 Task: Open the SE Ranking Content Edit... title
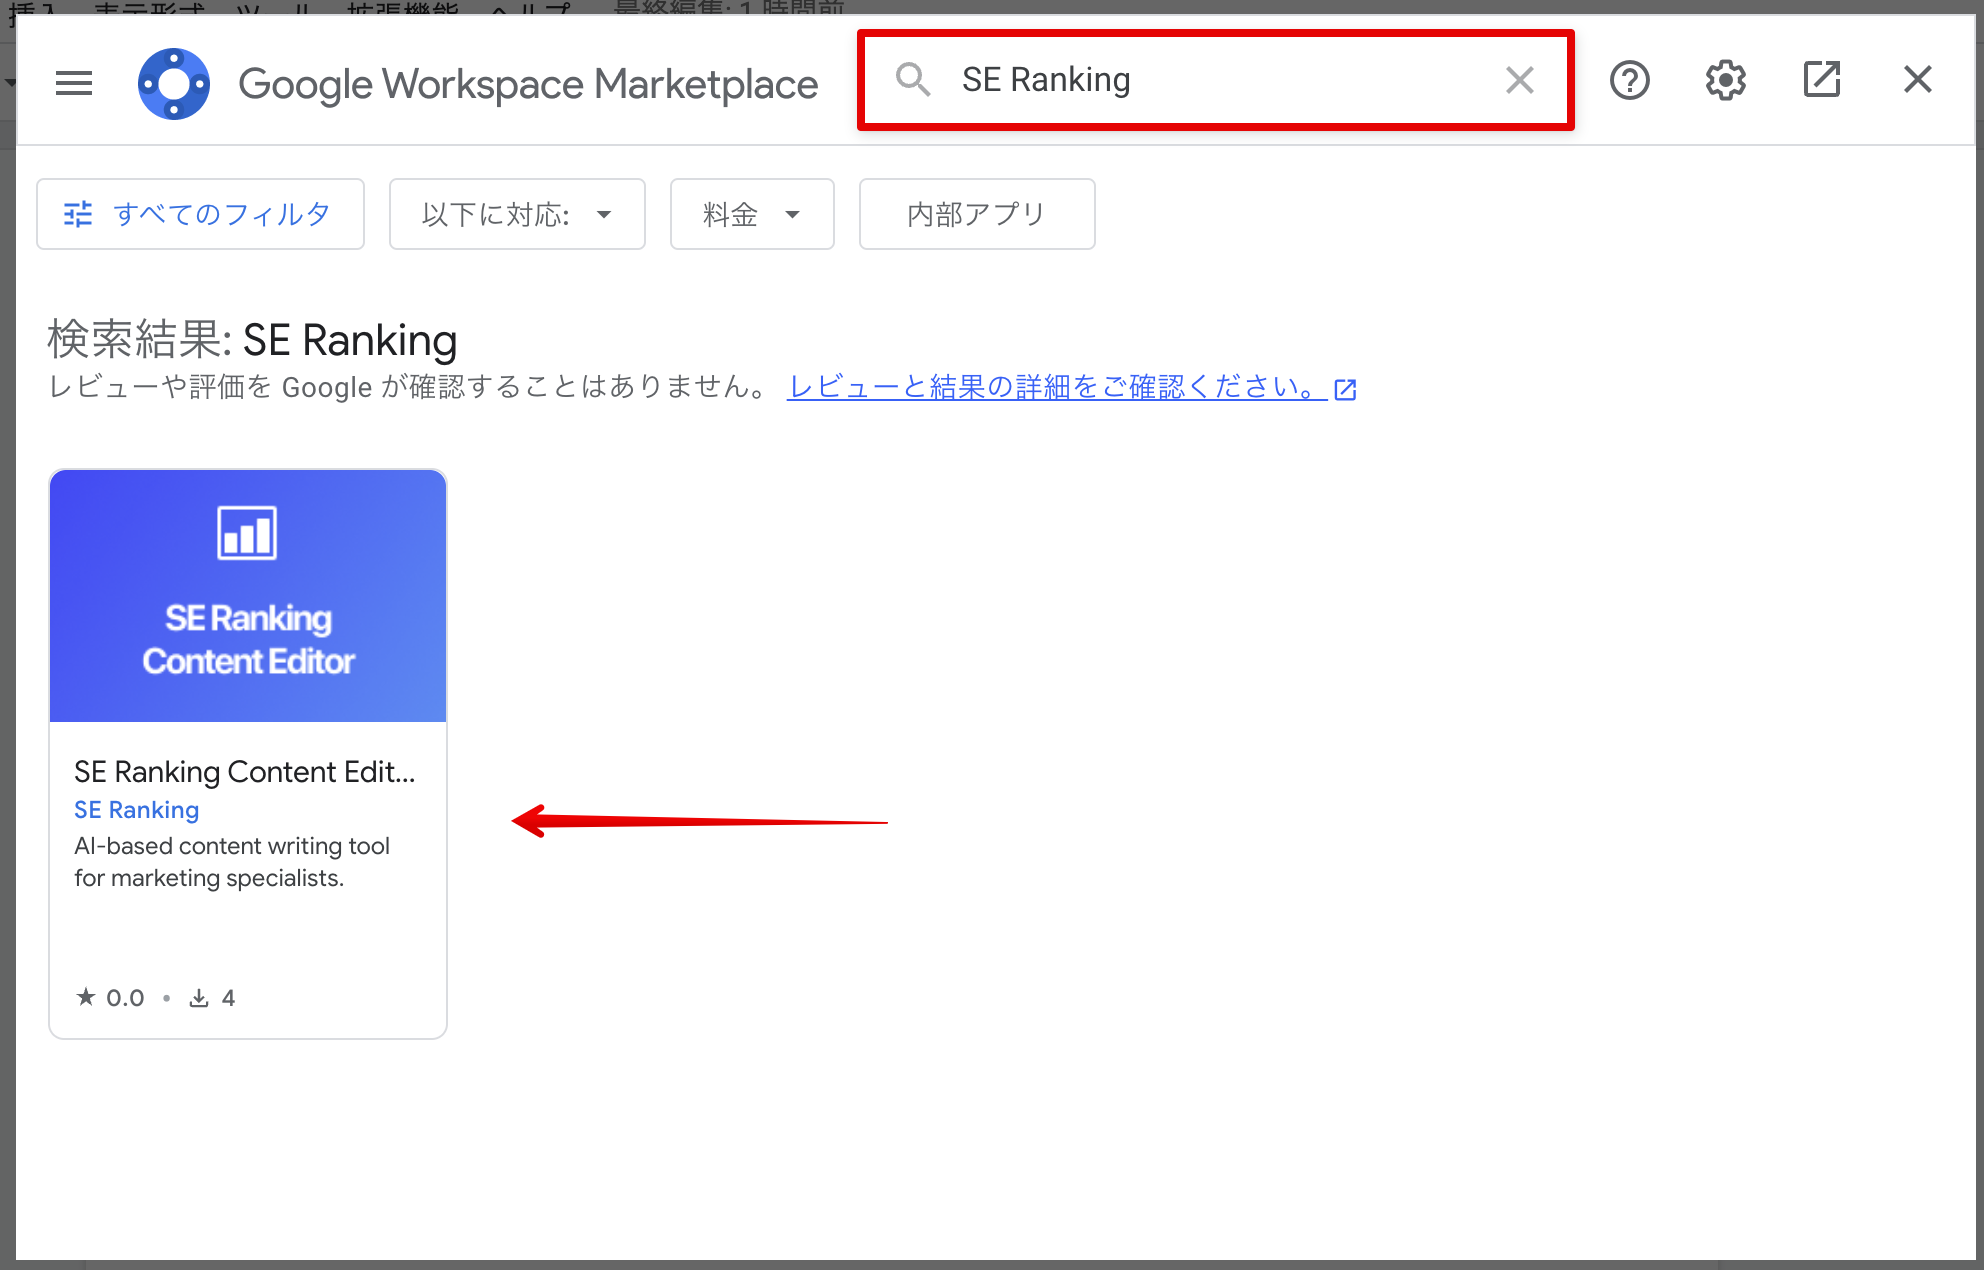[x=245, y=772]
